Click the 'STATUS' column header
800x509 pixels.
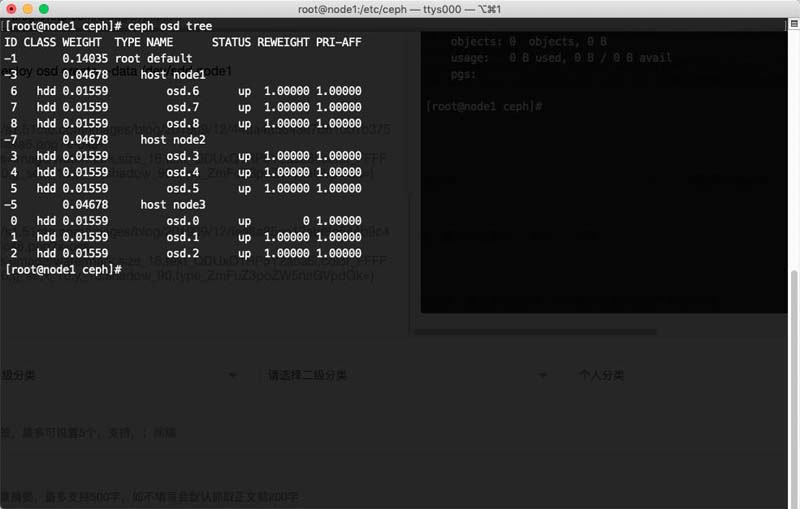(231, 42)
